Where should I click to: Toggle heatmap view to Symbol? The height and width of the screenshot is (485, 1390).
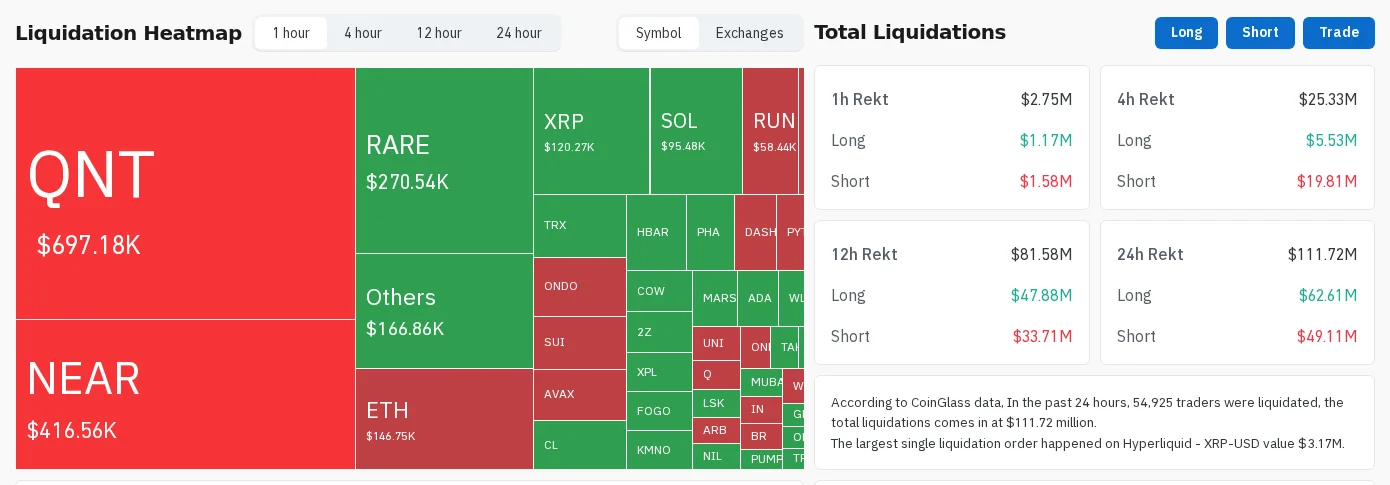(x=659, y=33)
